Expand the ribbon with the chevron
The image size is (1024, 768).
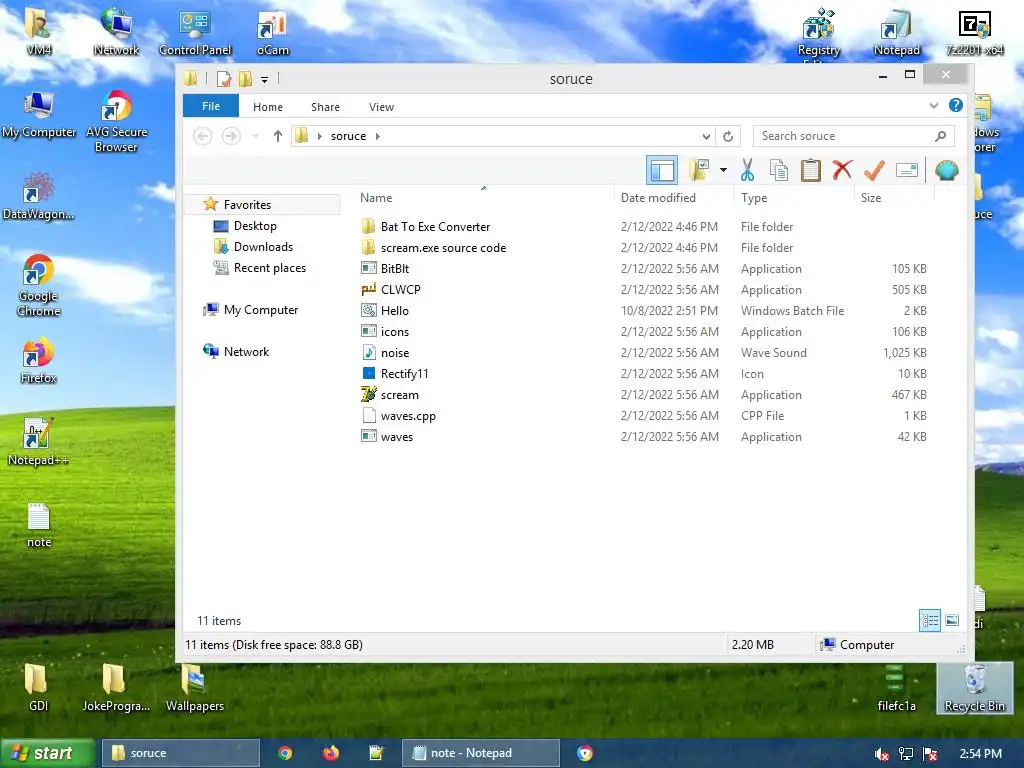[934, 105]
